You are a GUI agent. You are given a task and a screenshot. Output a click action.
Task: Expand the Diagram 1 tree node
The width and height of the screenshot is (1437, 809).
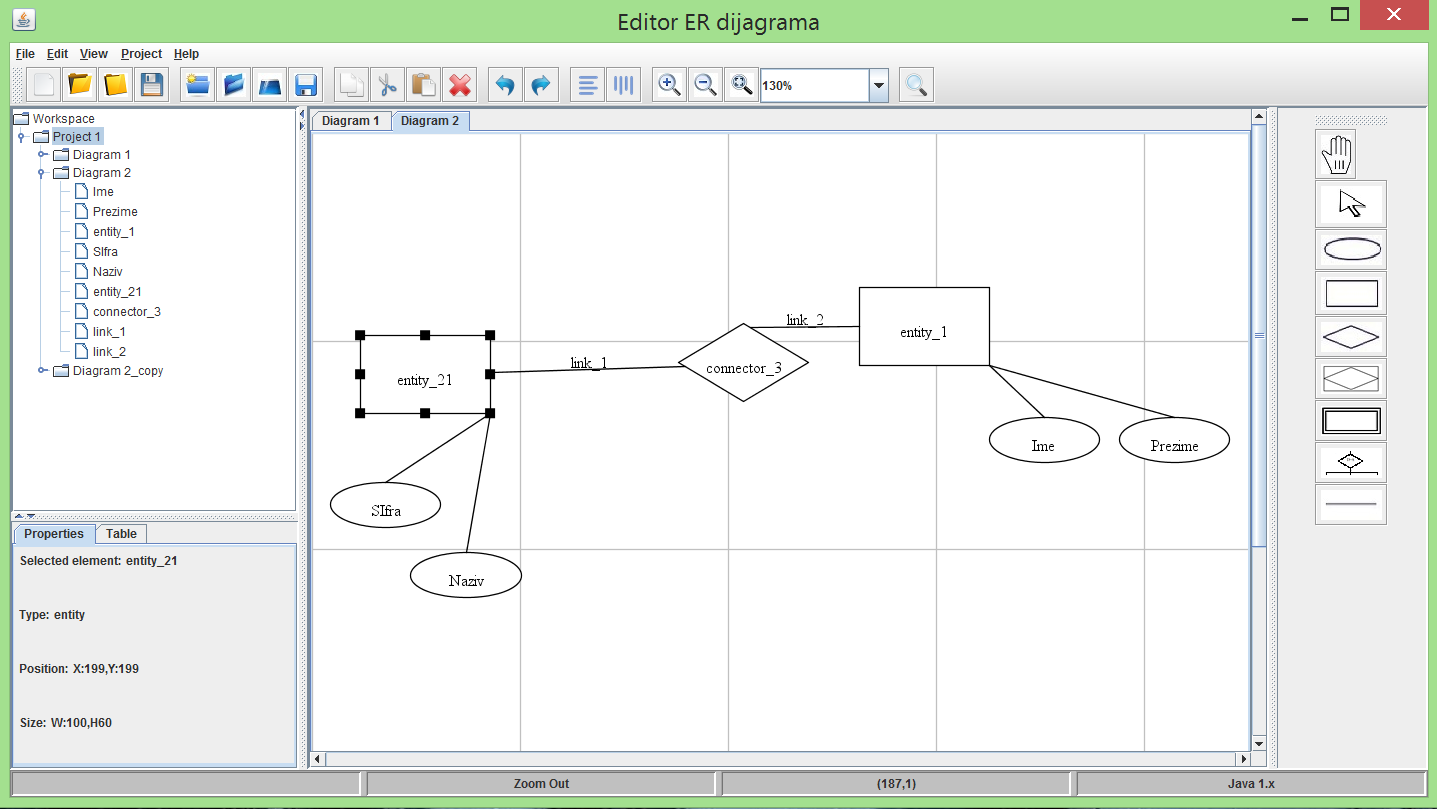coord(42,155)
